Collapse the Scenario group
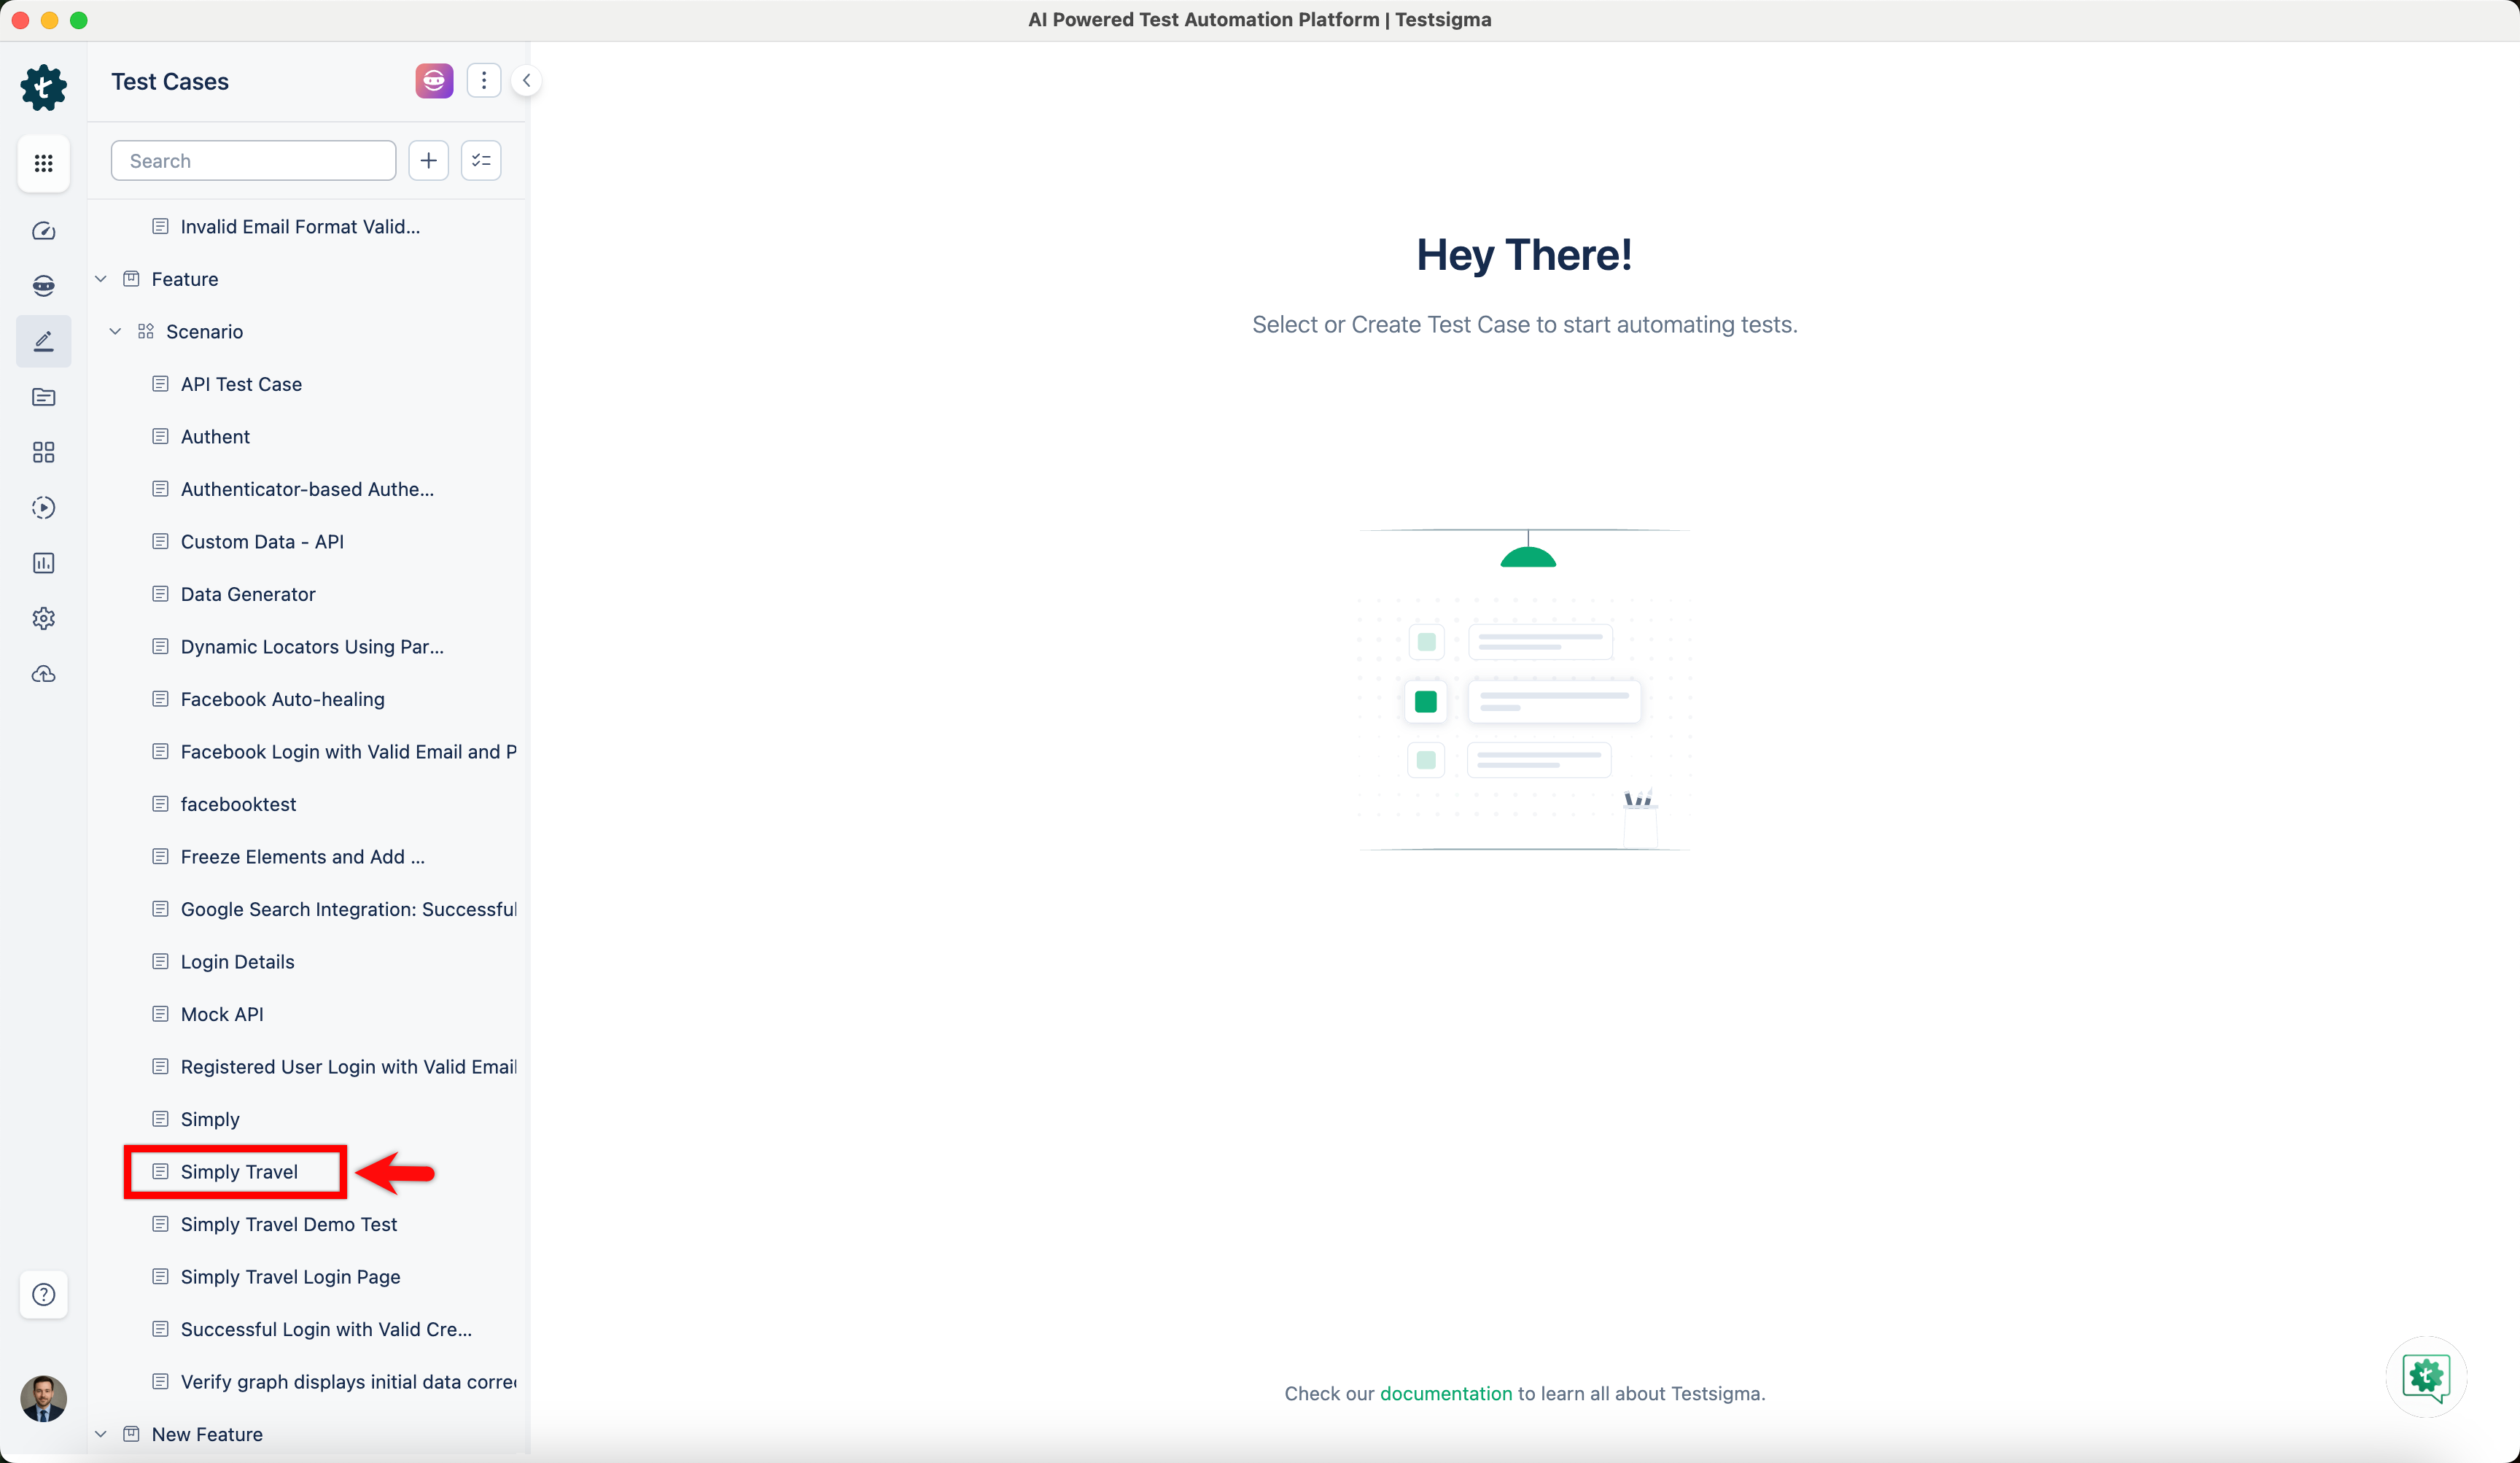2520x1463 pixels. click(x=115, y=331)
